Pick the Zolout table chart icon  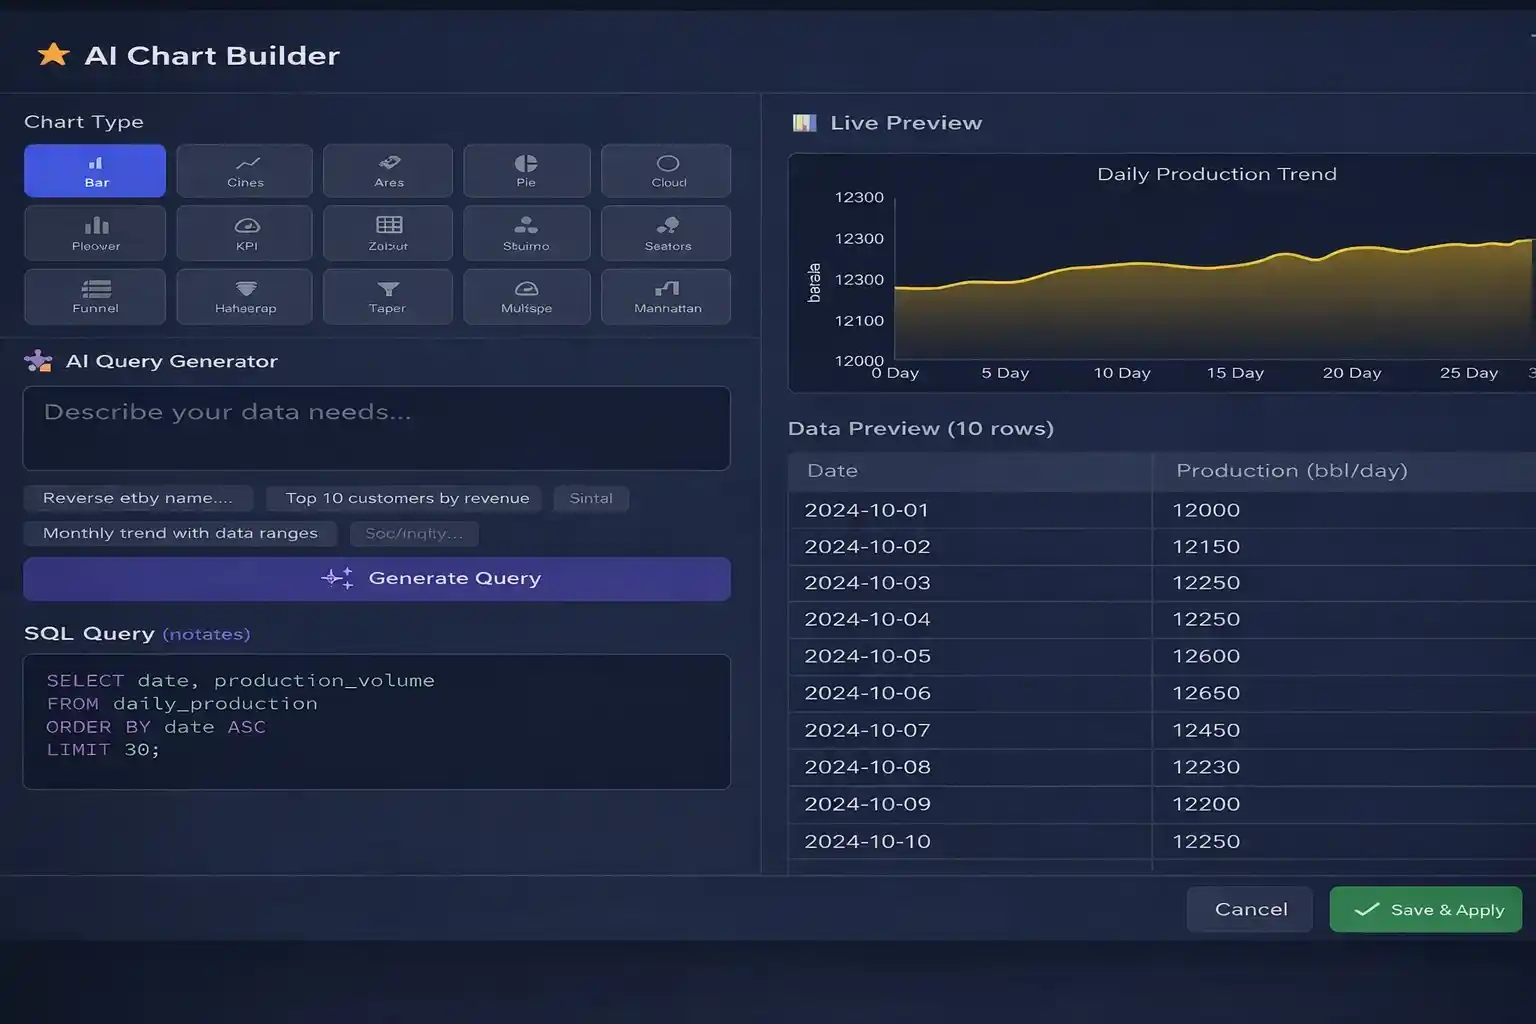coord(387,233)
